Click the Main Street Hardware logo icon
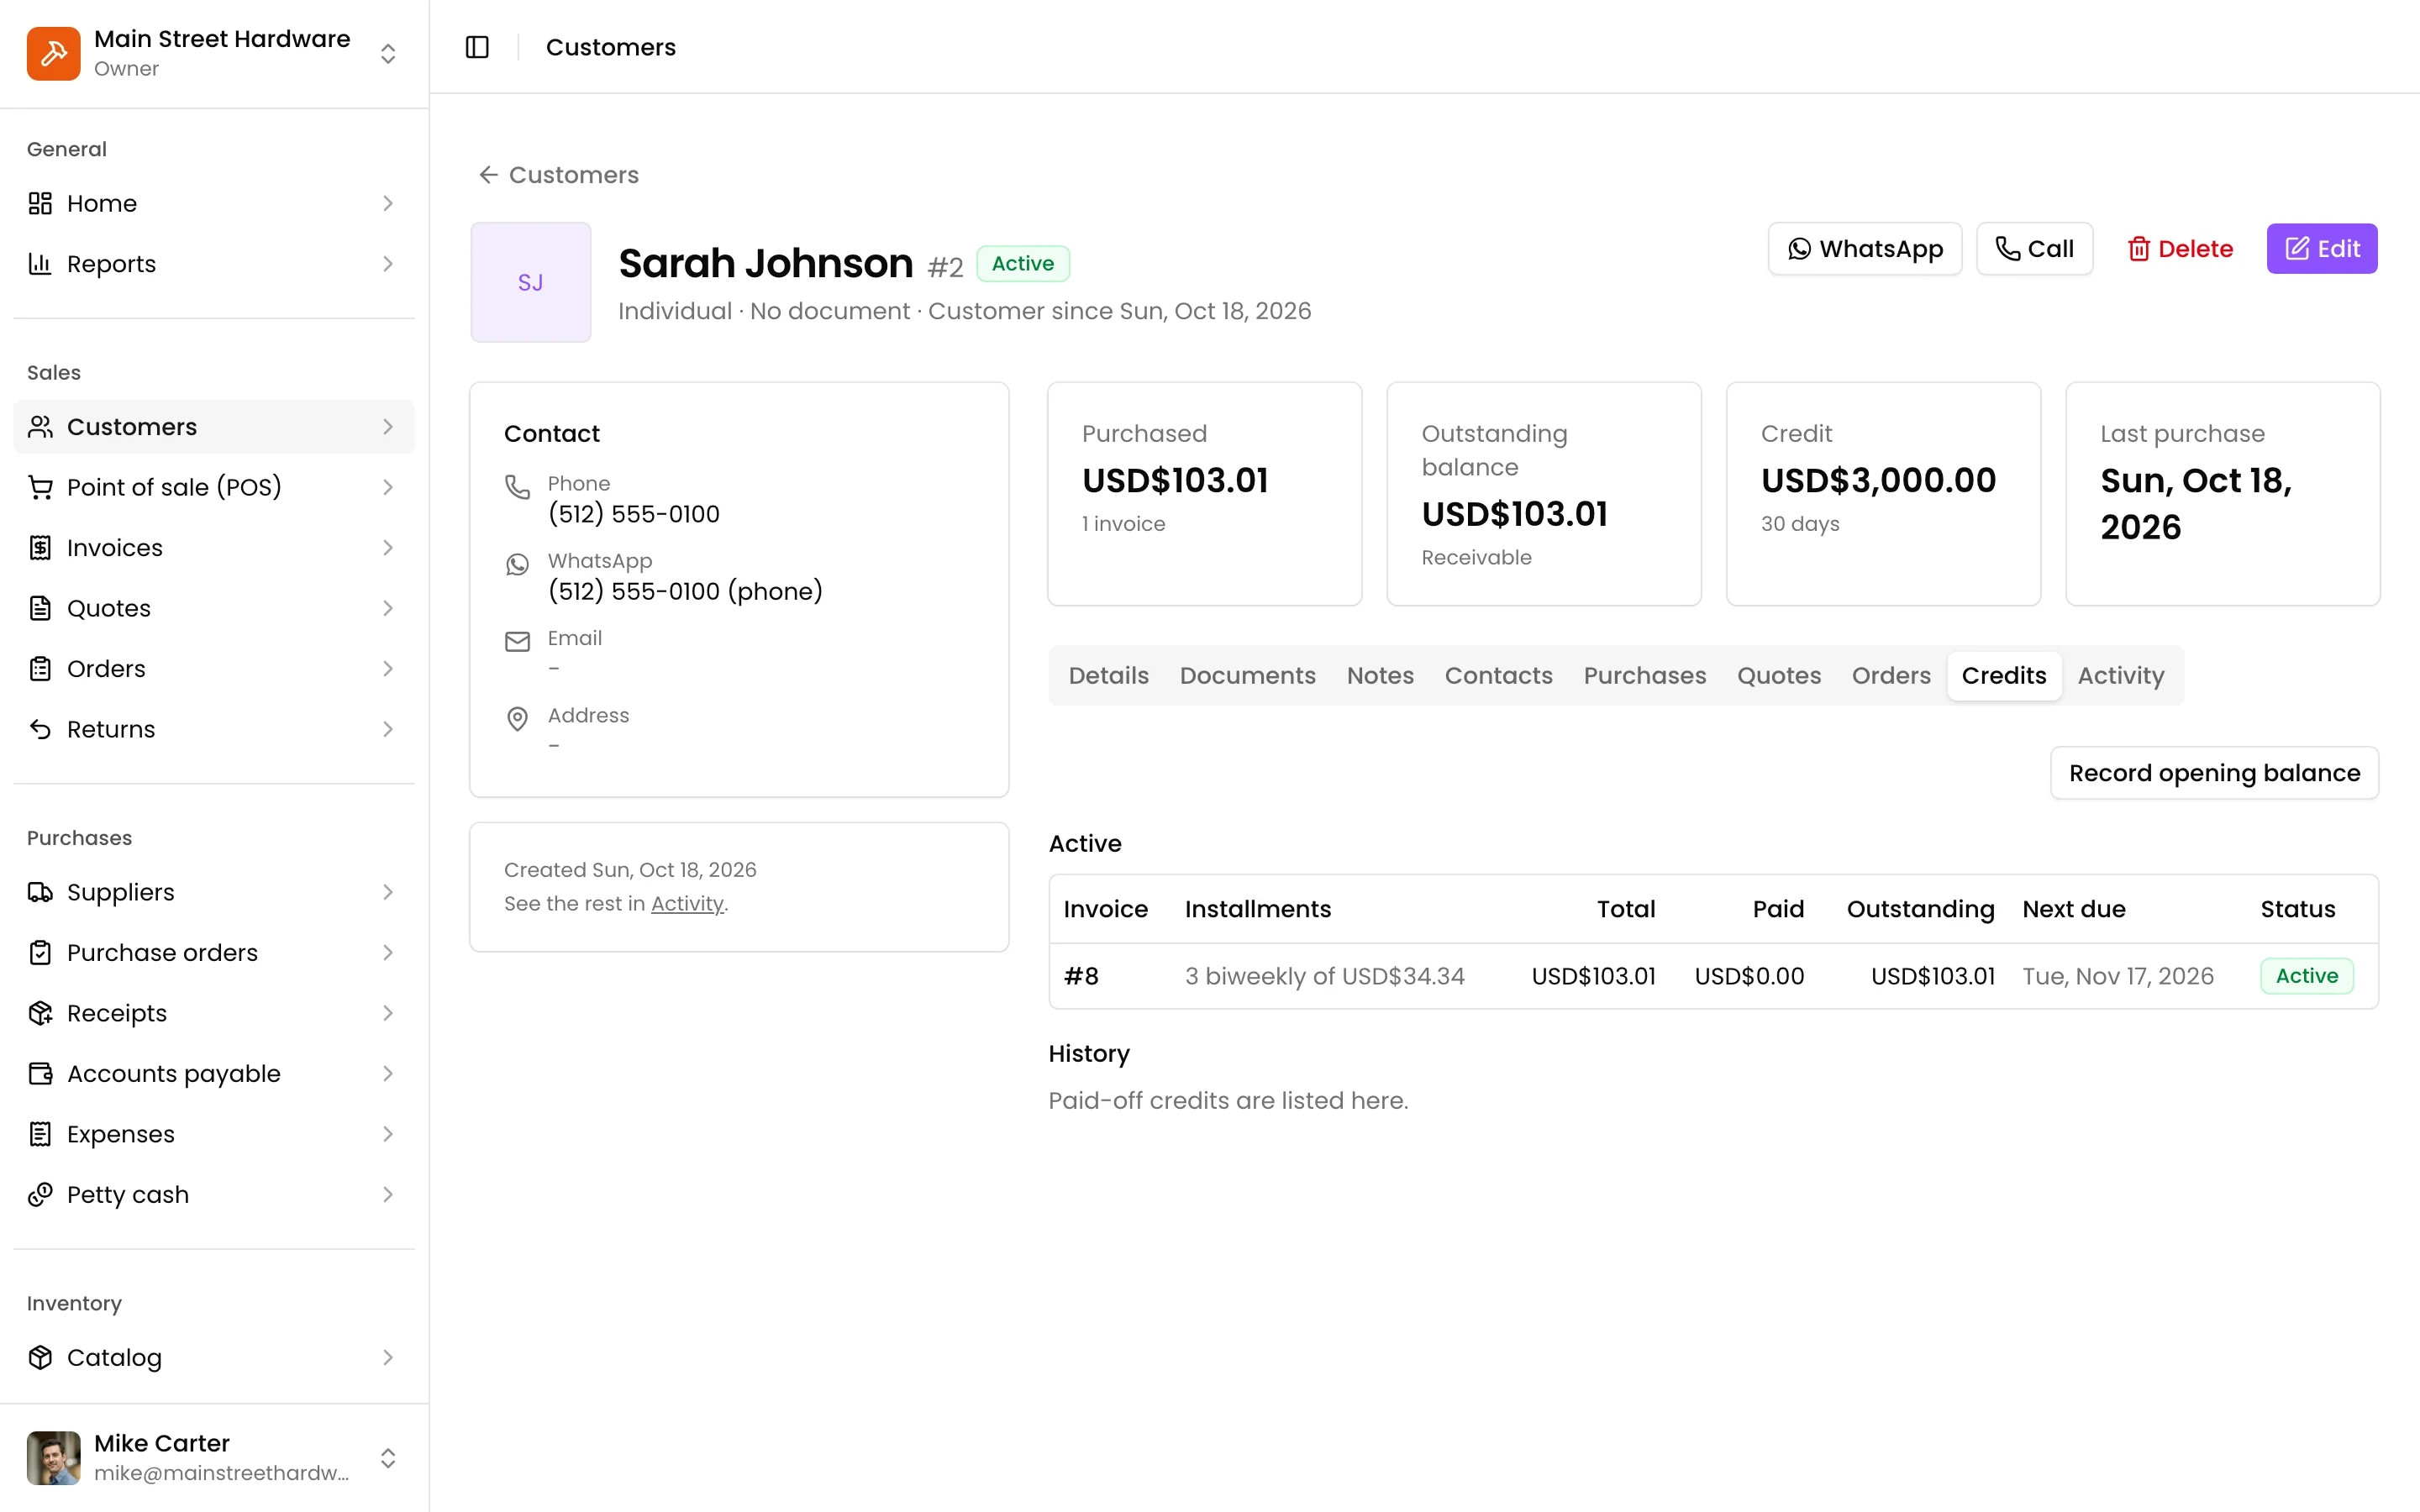The image size is (2420, 1512). tap(54, 53)
